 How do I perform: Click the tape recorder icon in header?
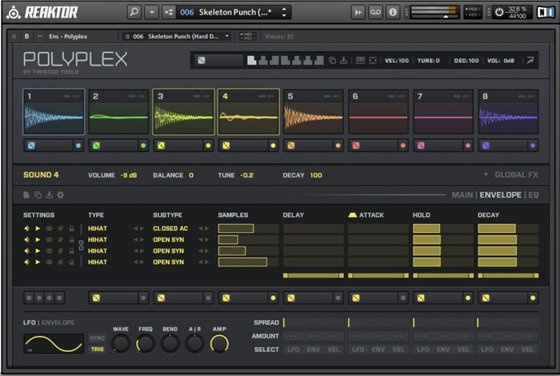[x=375, y=12]
